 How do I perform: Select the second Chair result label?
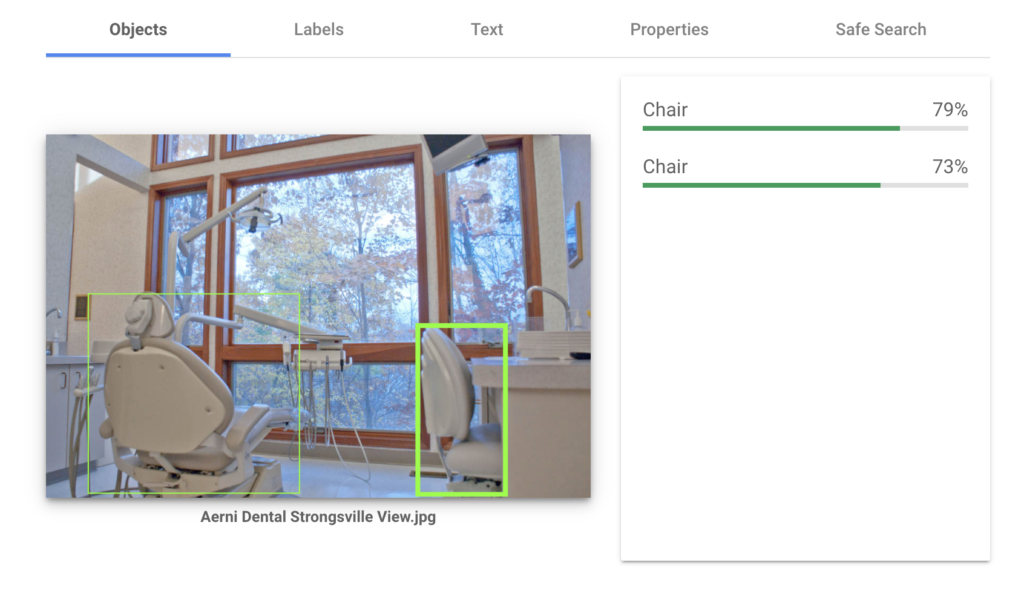pos(665,167)
